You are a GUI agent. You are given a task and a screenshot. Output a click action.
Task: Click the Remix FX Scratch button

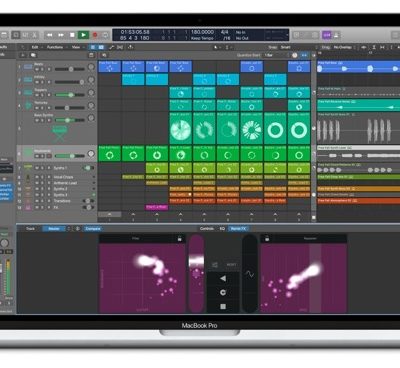(x=223, y=292)
